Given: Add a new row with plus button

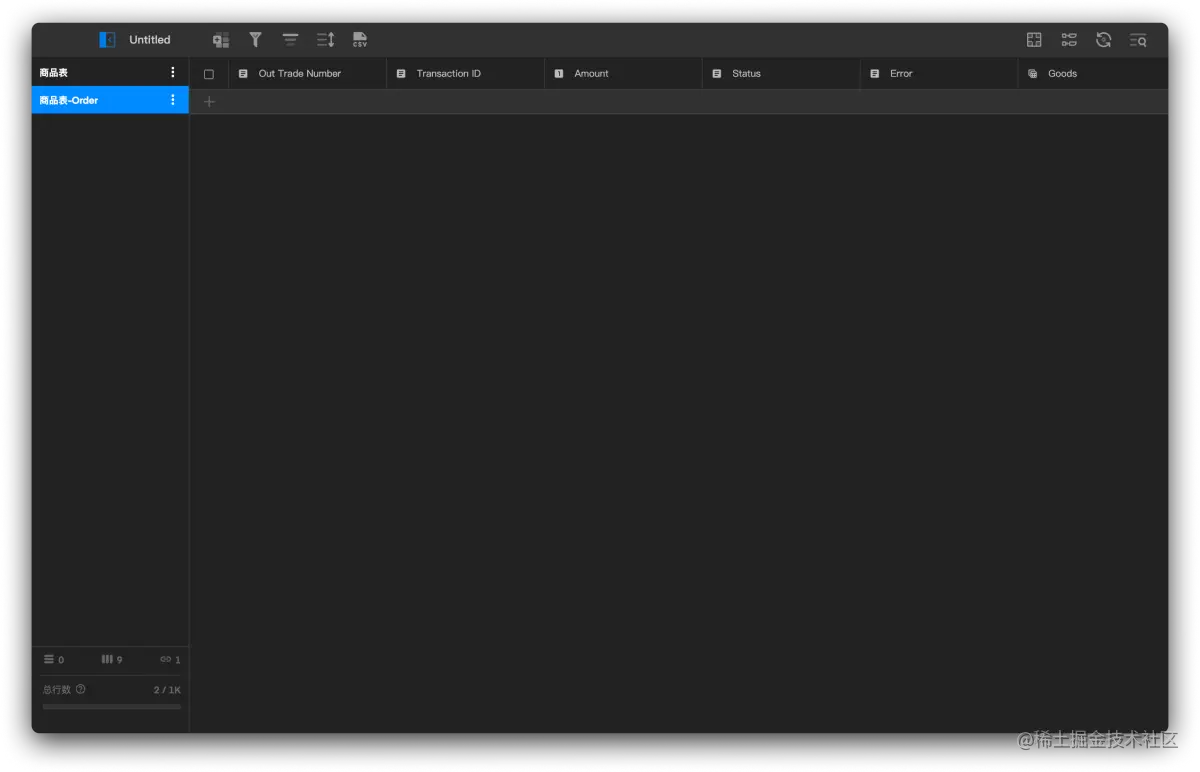Looking at the screenshot, I should (x=209, y=102).
